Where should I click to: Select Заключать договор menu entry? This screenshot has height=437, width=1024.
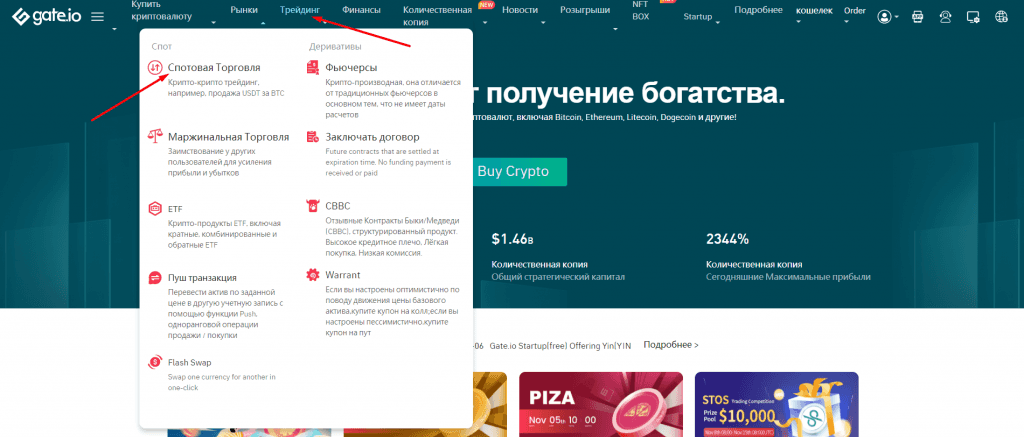click(x=372, y=137)
